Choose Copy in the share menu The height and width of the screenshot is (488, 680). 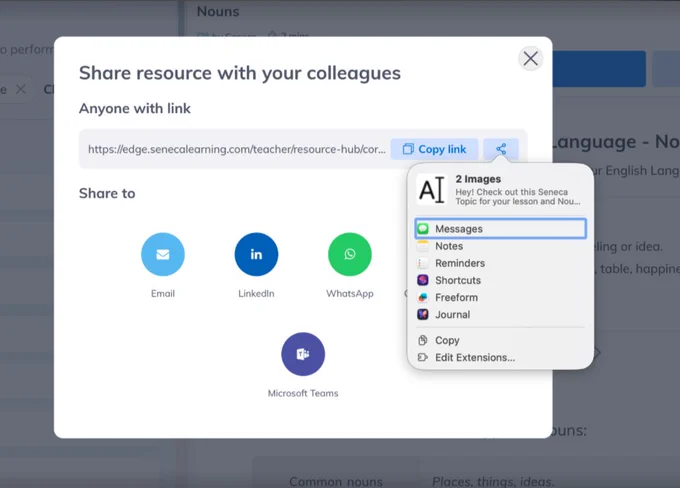pos(500,341)
